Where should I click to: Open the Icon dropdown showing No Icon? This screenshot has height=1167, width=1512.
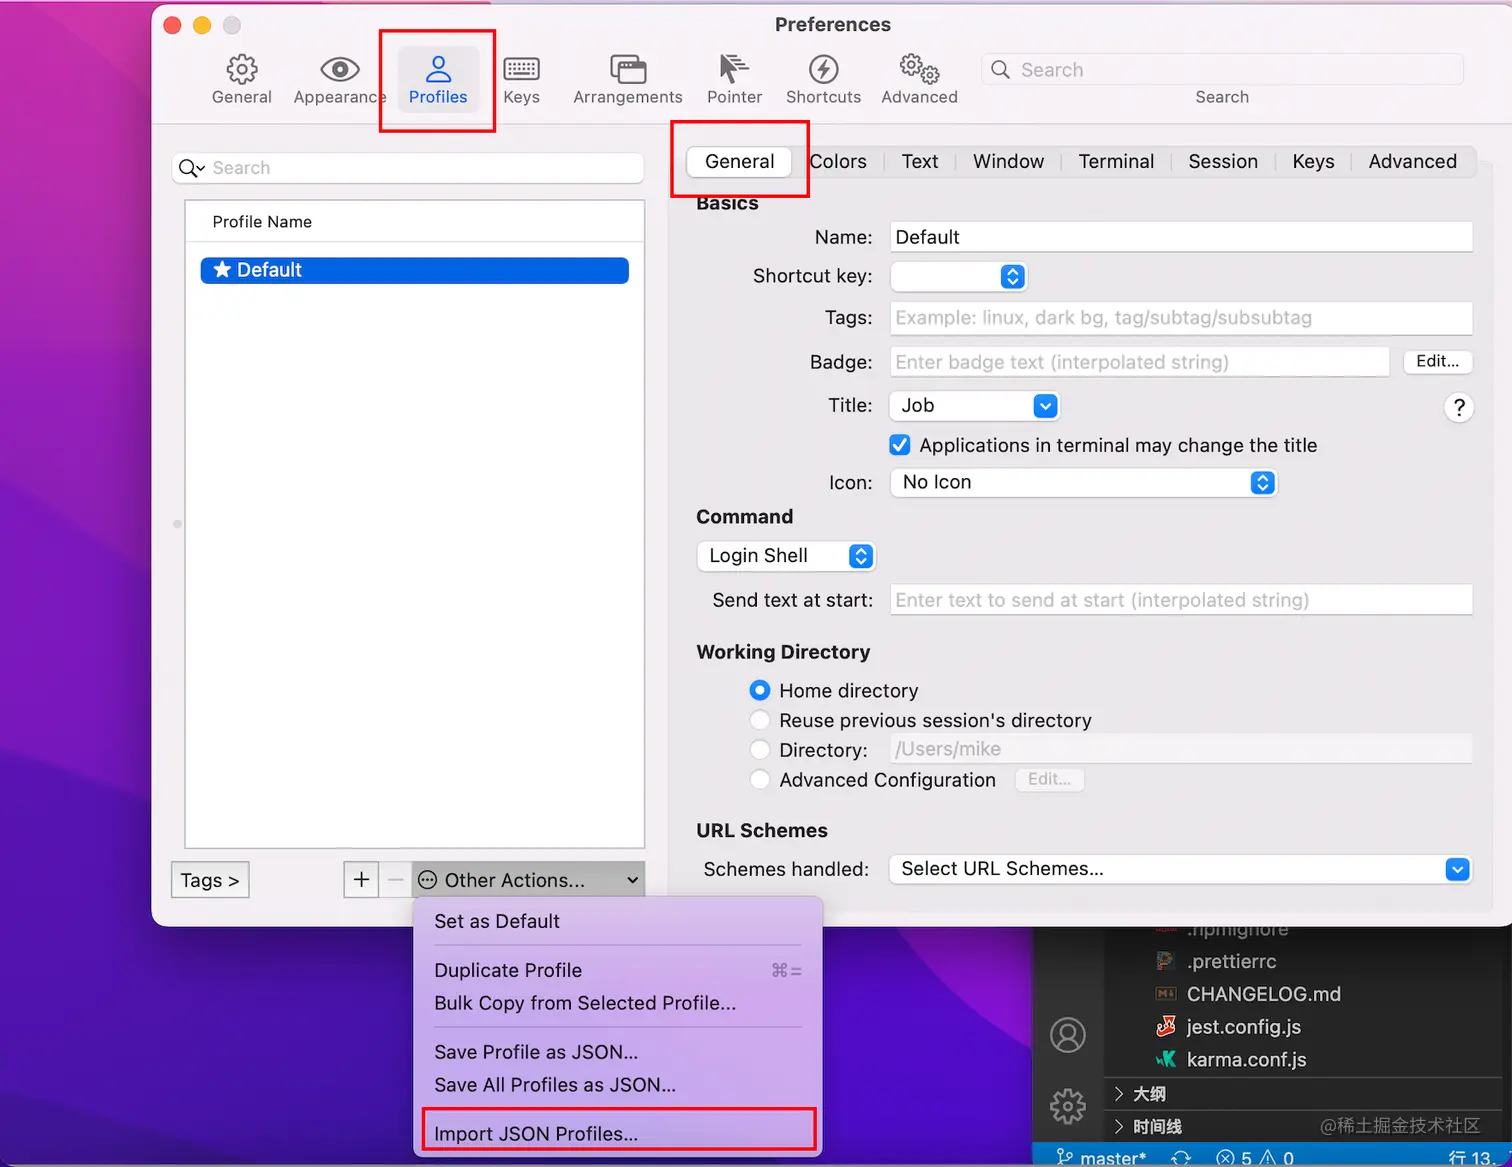coord(1084,482)
